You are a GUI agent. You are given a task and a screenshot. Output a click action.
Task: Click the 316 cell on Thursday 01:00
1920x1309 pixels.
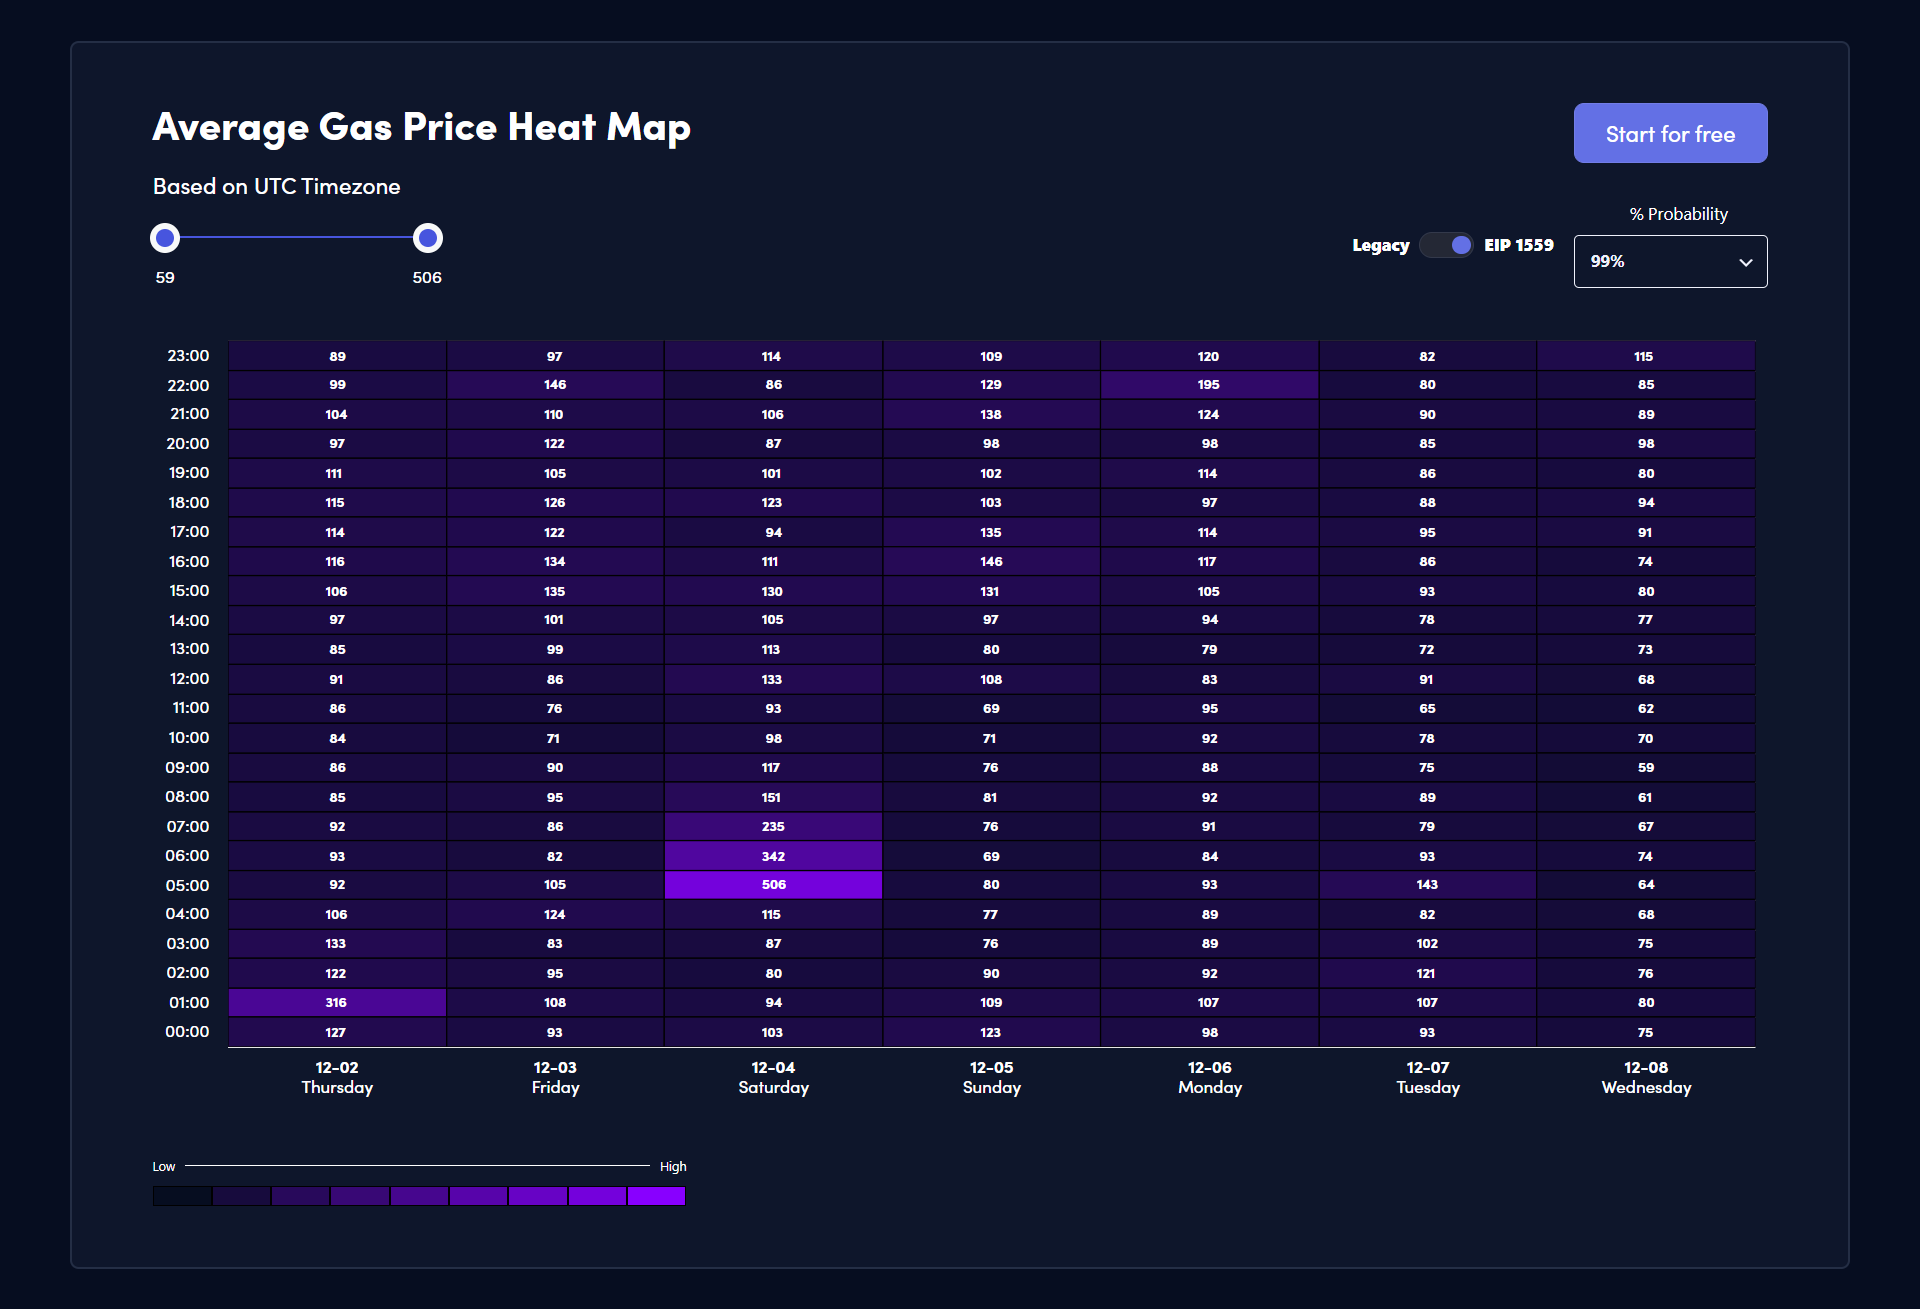point(337,1002)
